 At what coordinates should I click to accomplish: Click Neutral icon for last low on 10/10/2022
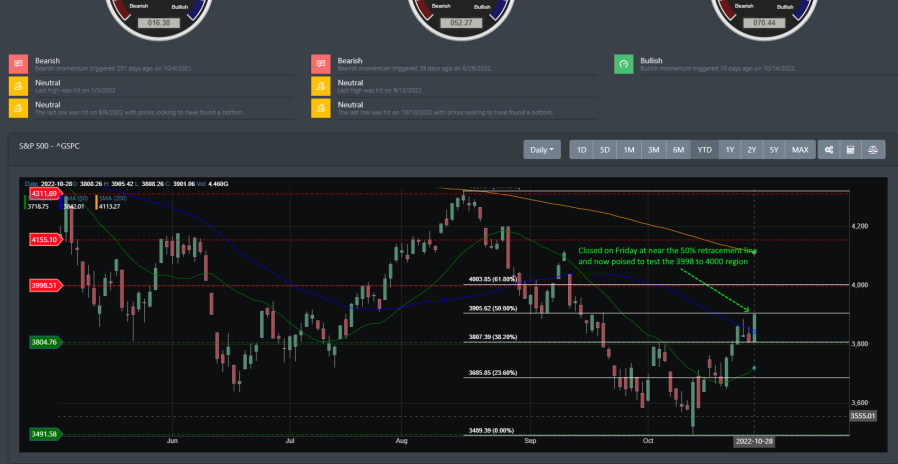(x=321, y=108)
